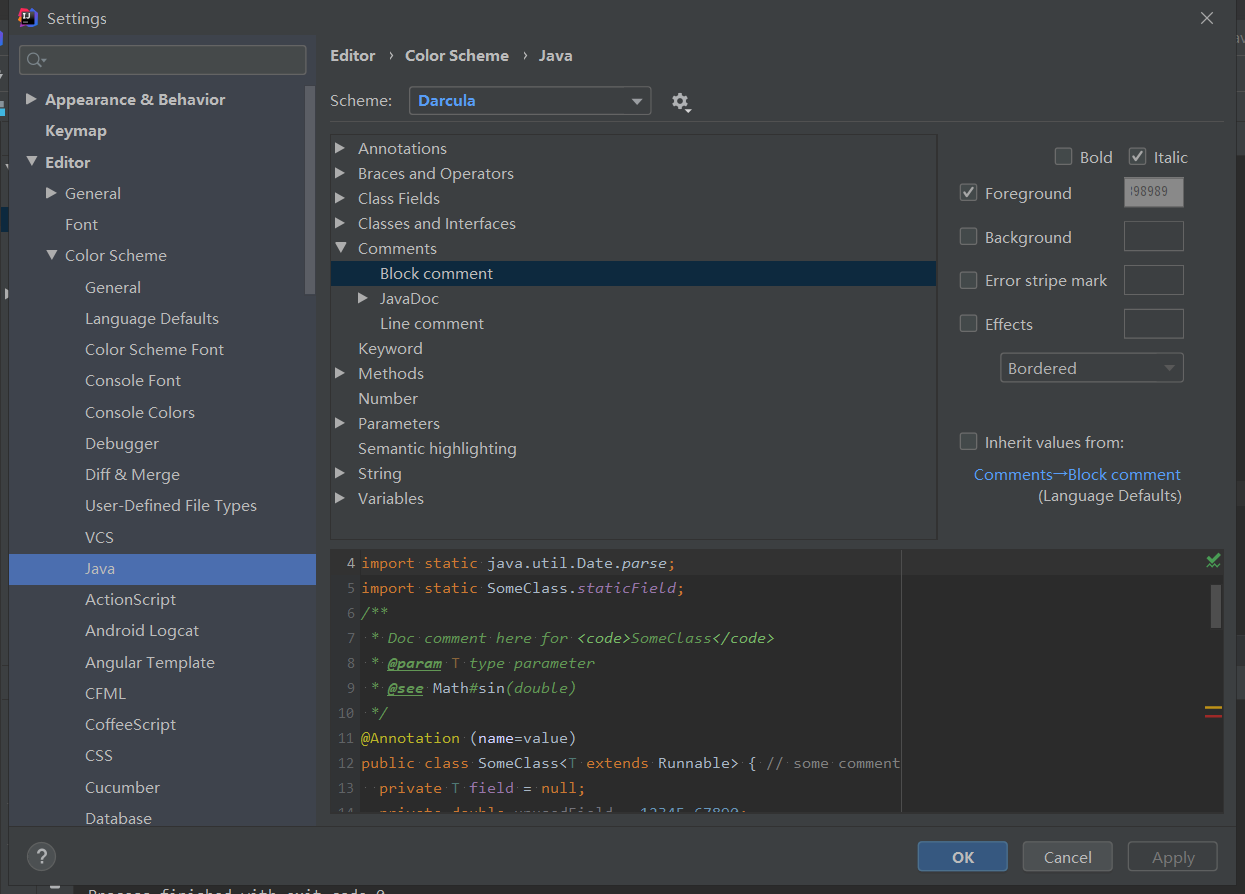Select Angular Template entry
This screenshot has width=1245, height=894.
150,662
